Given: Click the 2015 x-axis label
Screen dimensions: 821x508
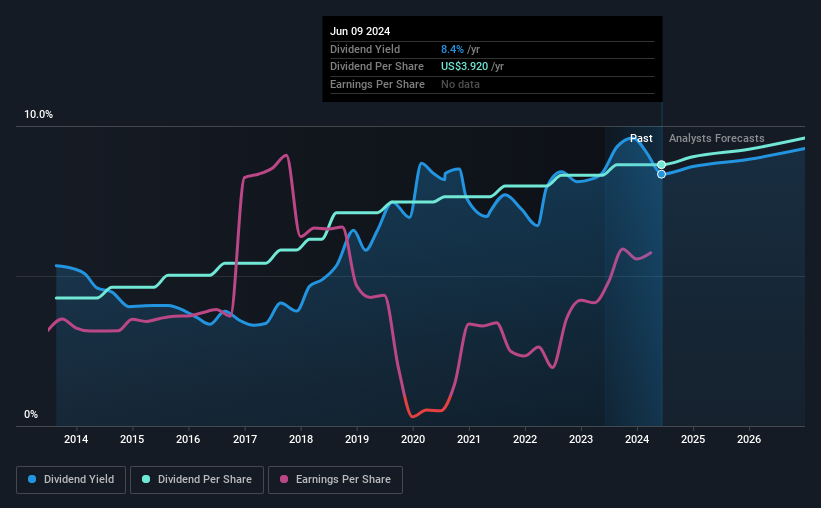Looking at the screenshot, I should coord(132,439).
